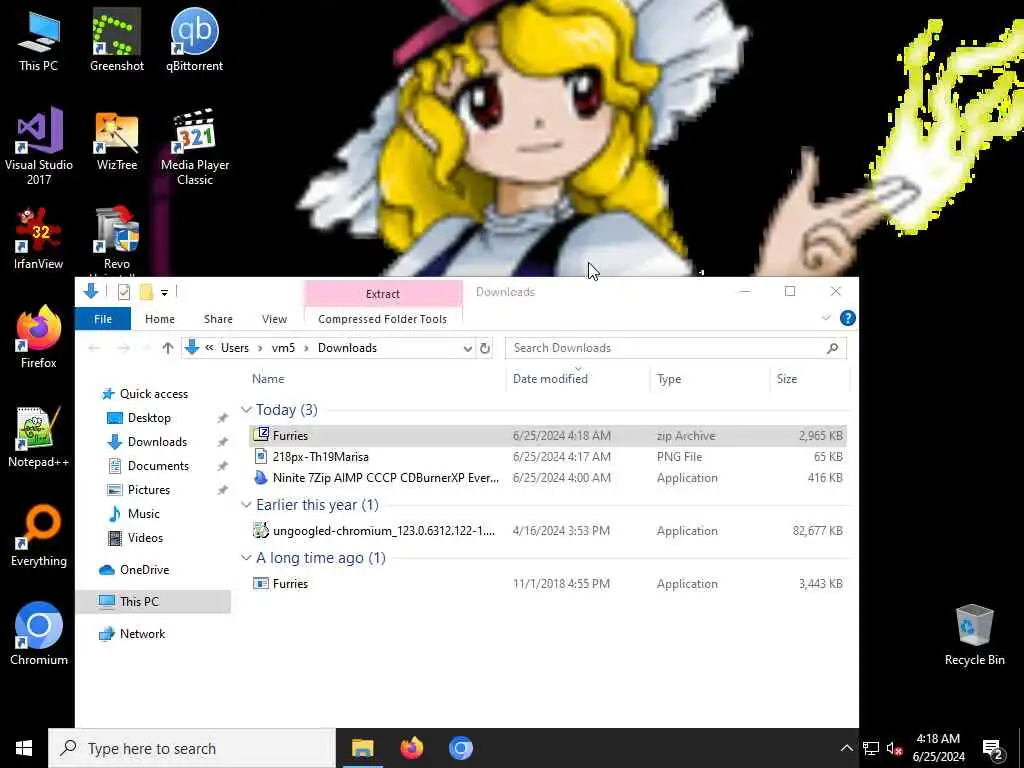
Task: Collapse the Earlier this year (1) group
Action: click(246, 505)
